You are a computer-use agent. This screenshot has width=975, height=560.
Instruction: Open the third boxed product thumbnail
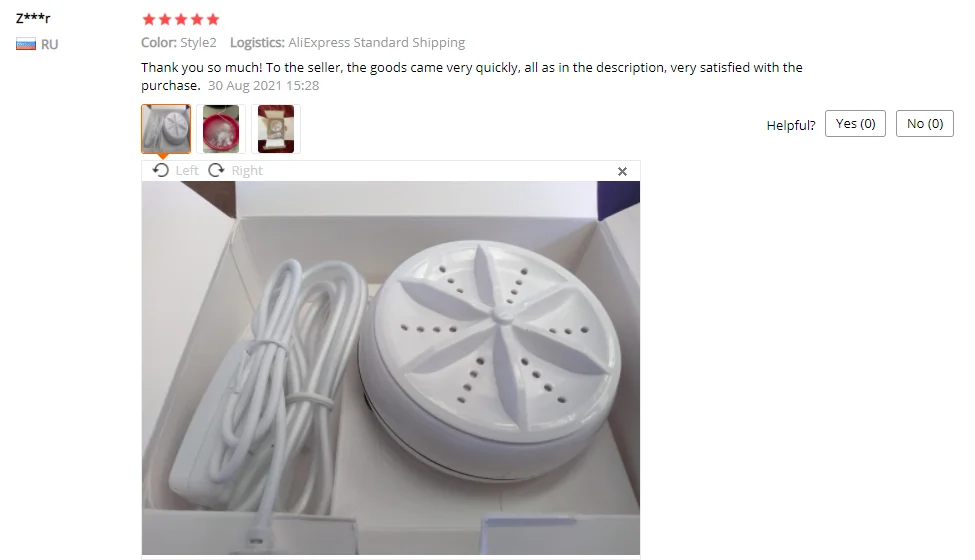(275, 129)
